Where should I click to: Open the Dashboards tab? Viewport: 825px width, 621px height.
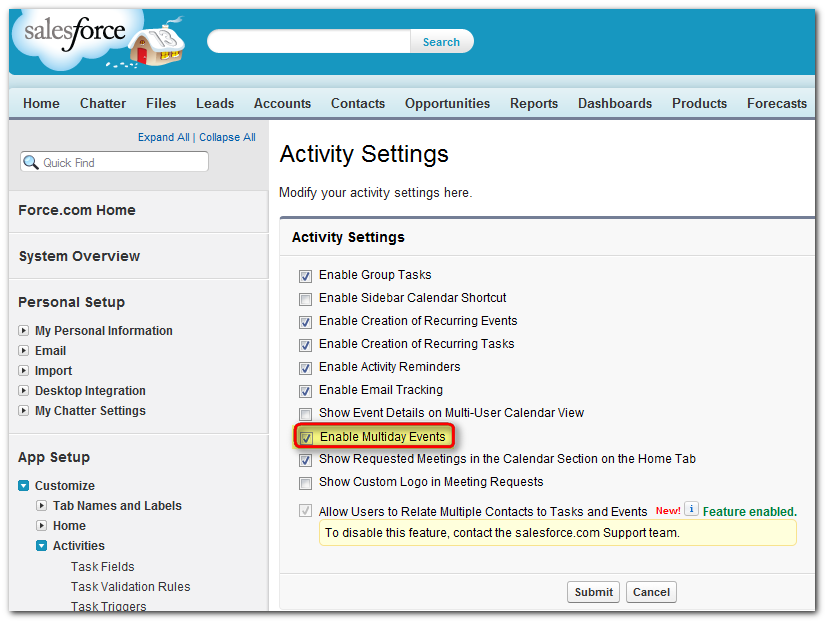tap(615, 103)
